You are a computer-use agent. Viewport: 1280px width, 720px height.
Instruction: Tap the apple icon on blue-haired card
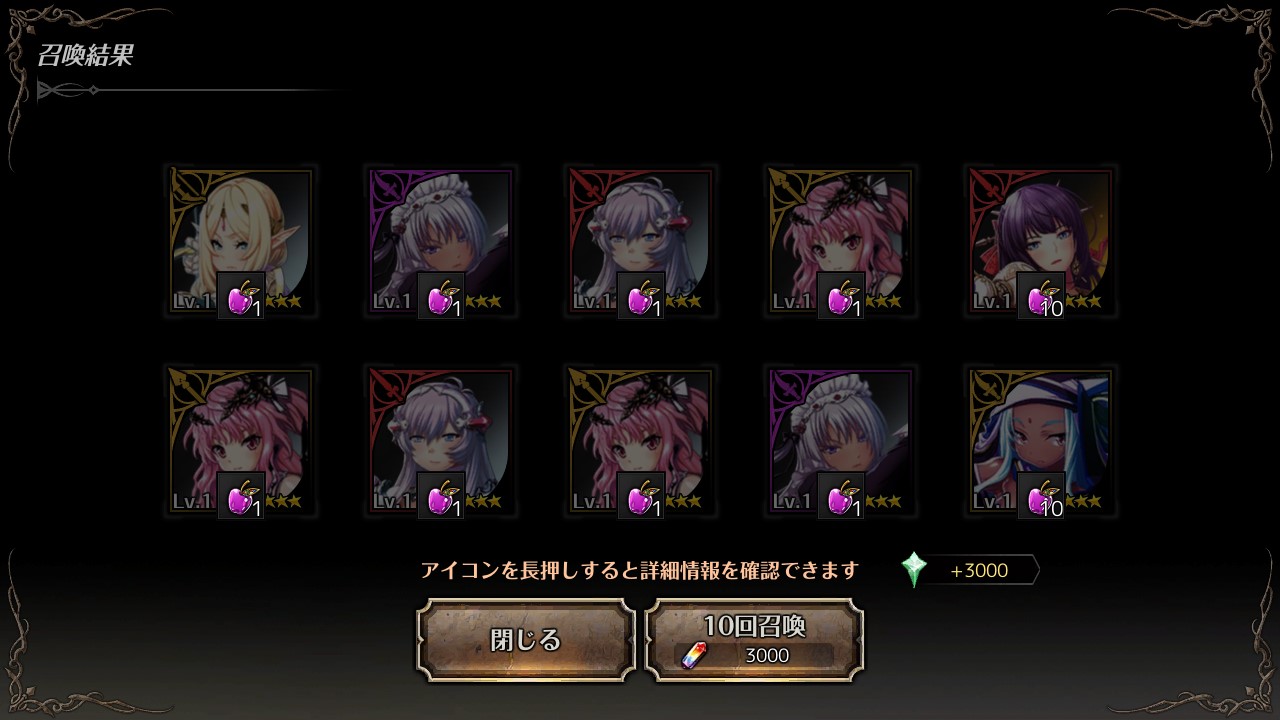pos(1041,496)
